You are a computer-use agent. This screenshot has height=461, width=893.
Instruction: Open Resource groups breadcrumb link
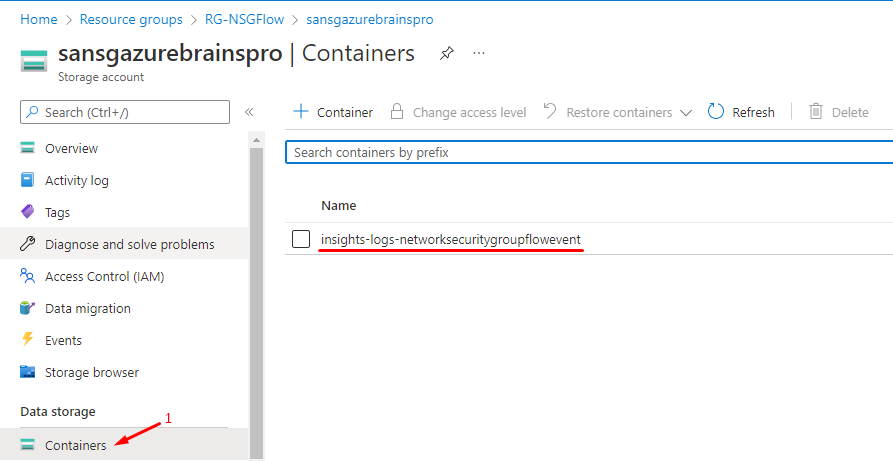[131, 19]
